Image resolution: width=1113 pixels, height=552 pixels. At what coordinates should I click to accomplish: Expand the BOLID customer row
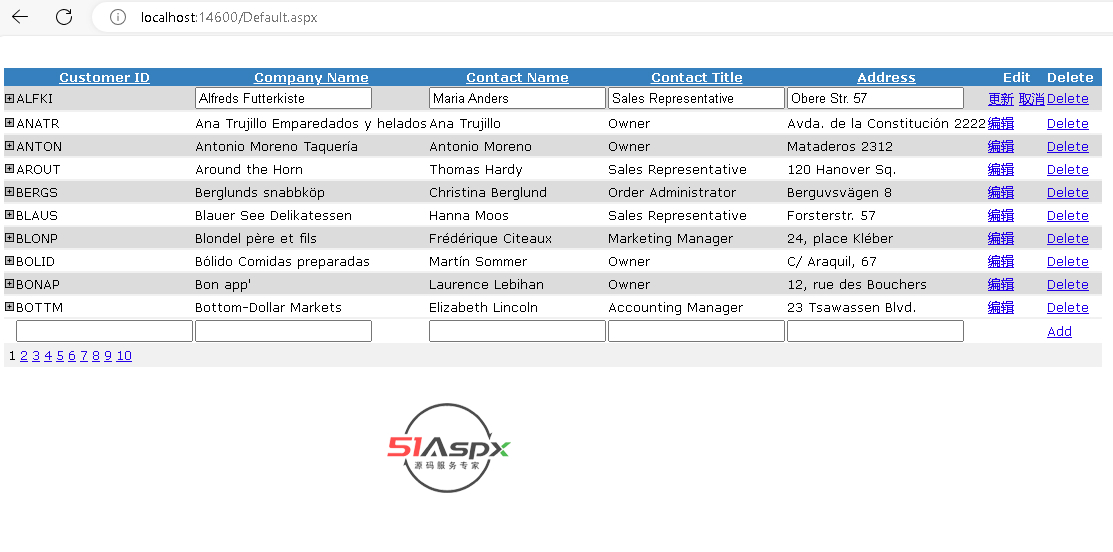(9, 260)
